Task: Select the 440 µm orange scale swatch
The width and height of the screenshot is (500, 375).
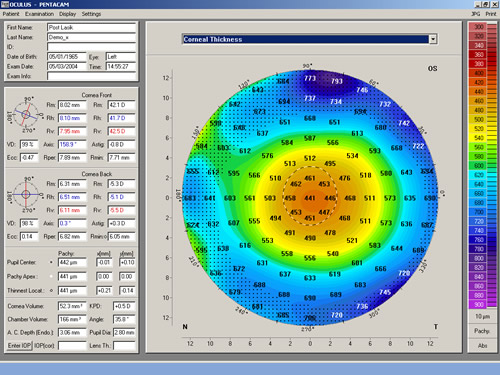Action: pyautogui.click(x=478, y=91)
